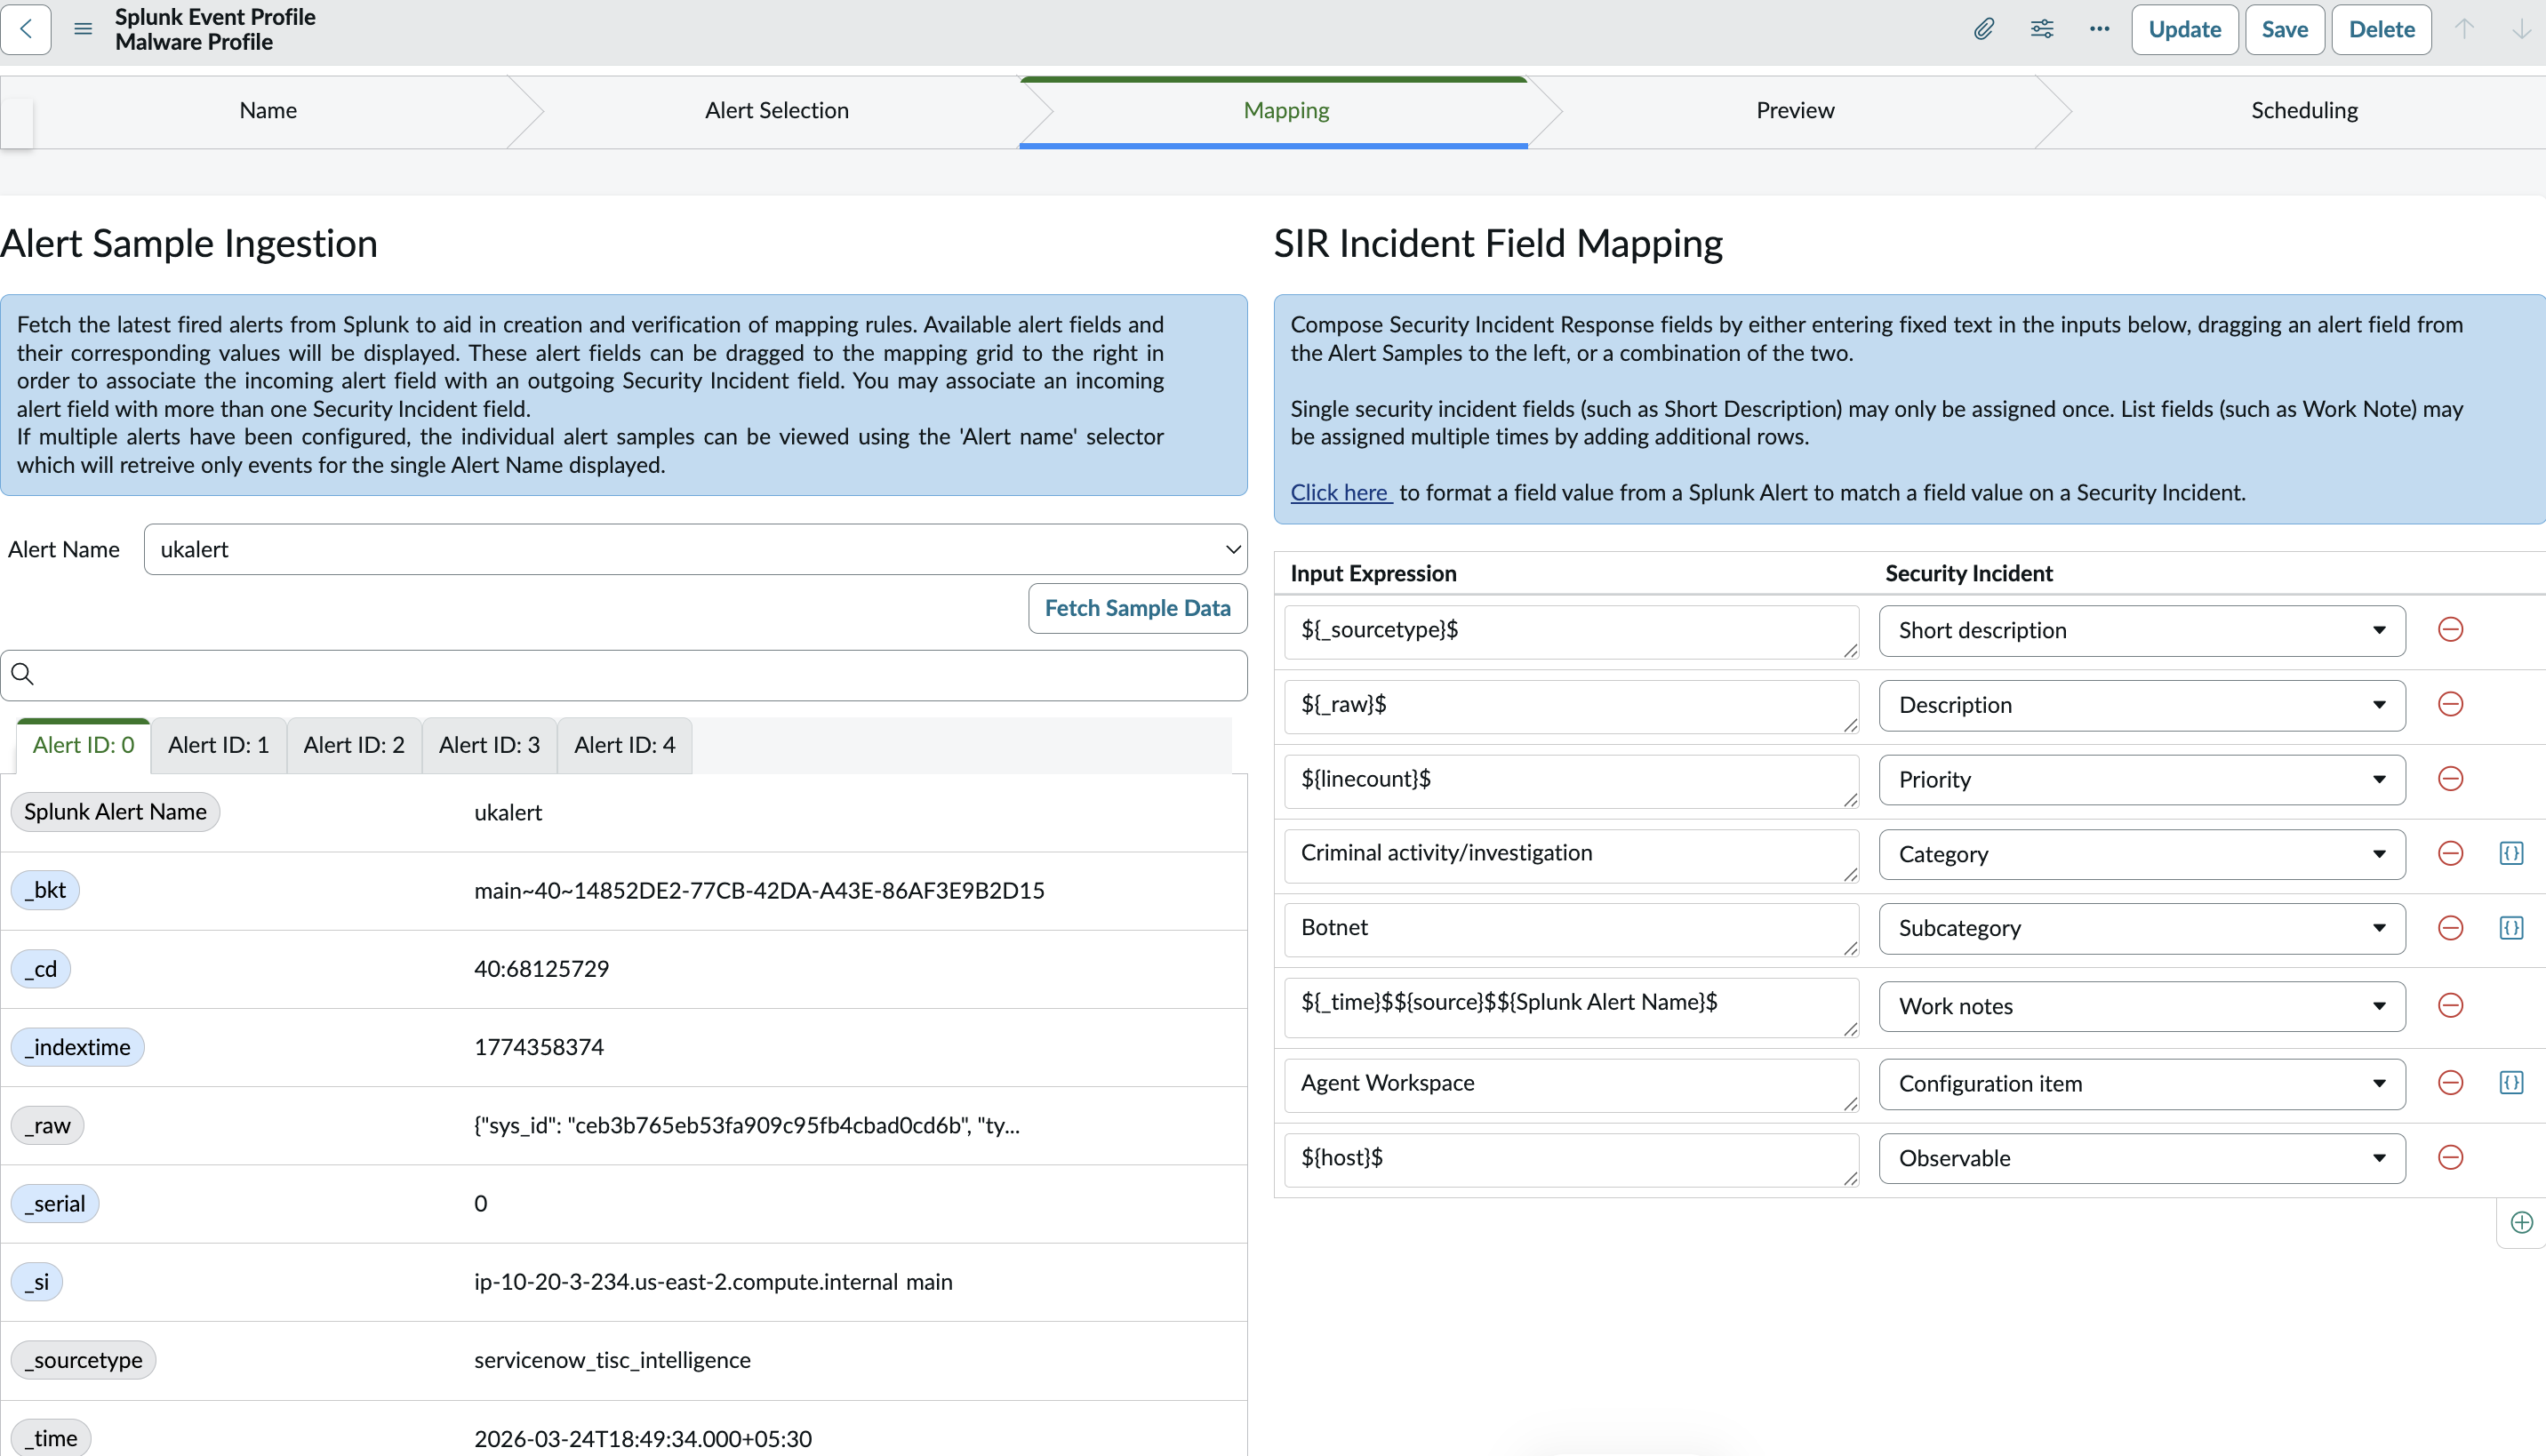Add a new mapping row with plus icon
Image resolution: width=2546 pixels, height=1456 pixels.
pos(2521,1223)
